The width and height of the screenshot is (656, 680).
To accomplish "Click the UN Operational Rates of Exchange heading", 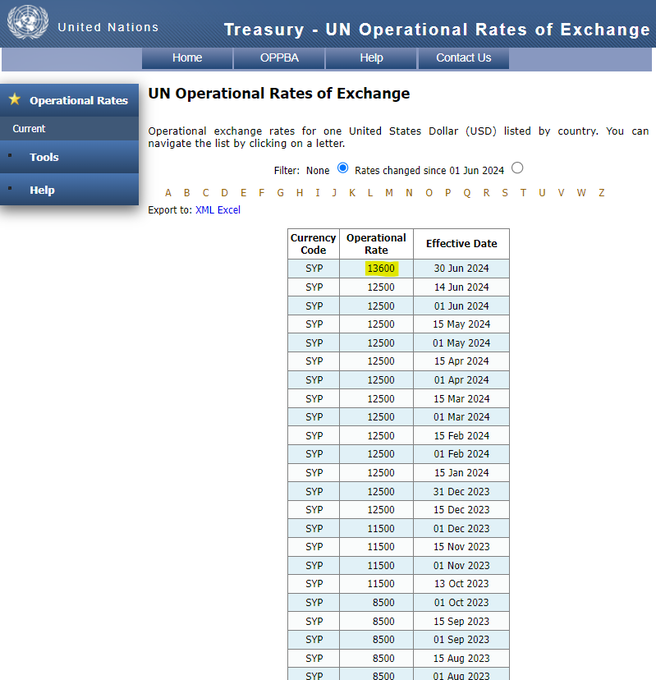I will (x=279, y=93).
